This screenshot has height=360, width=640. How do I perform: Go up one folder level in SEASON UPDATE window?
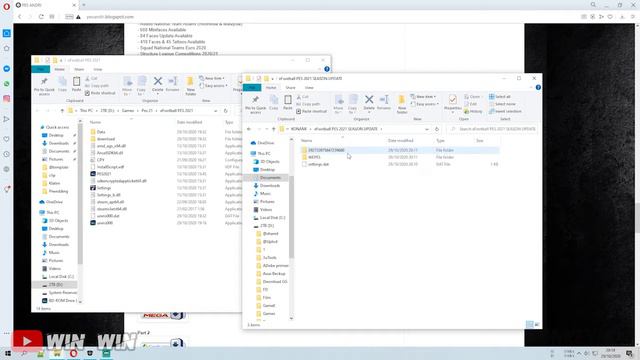click(x=273, y=129)
